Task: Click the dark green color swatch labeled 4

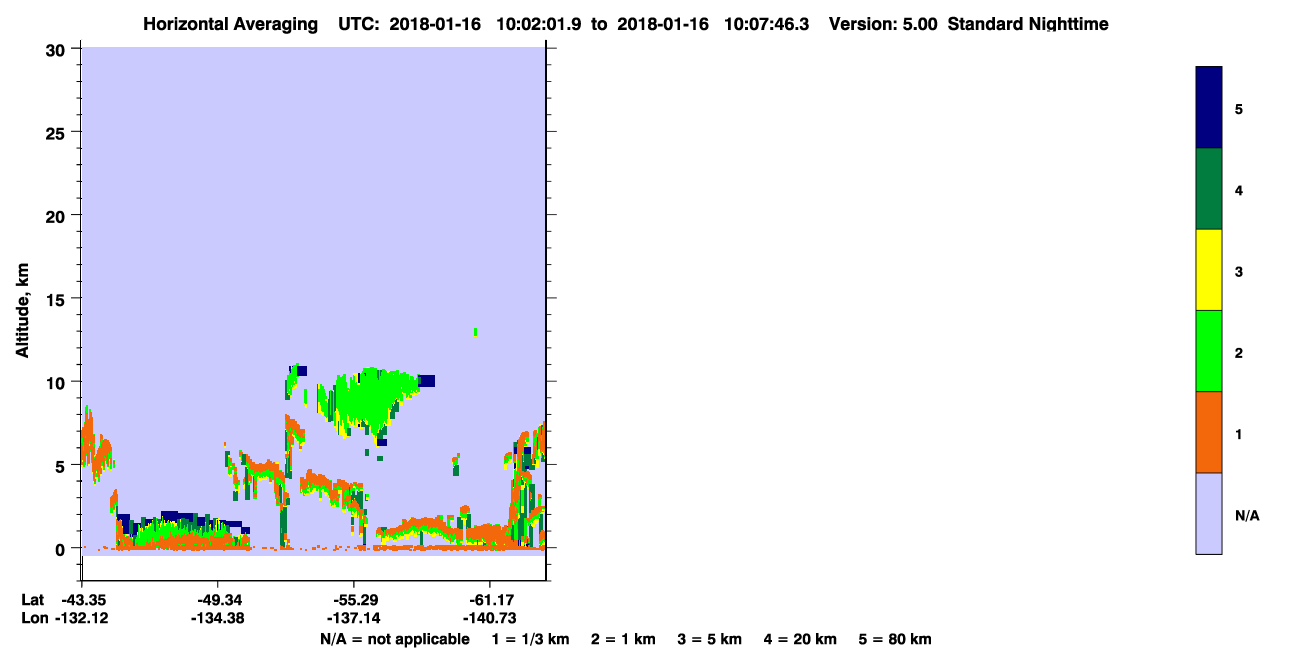Action: click(1209, 189)
